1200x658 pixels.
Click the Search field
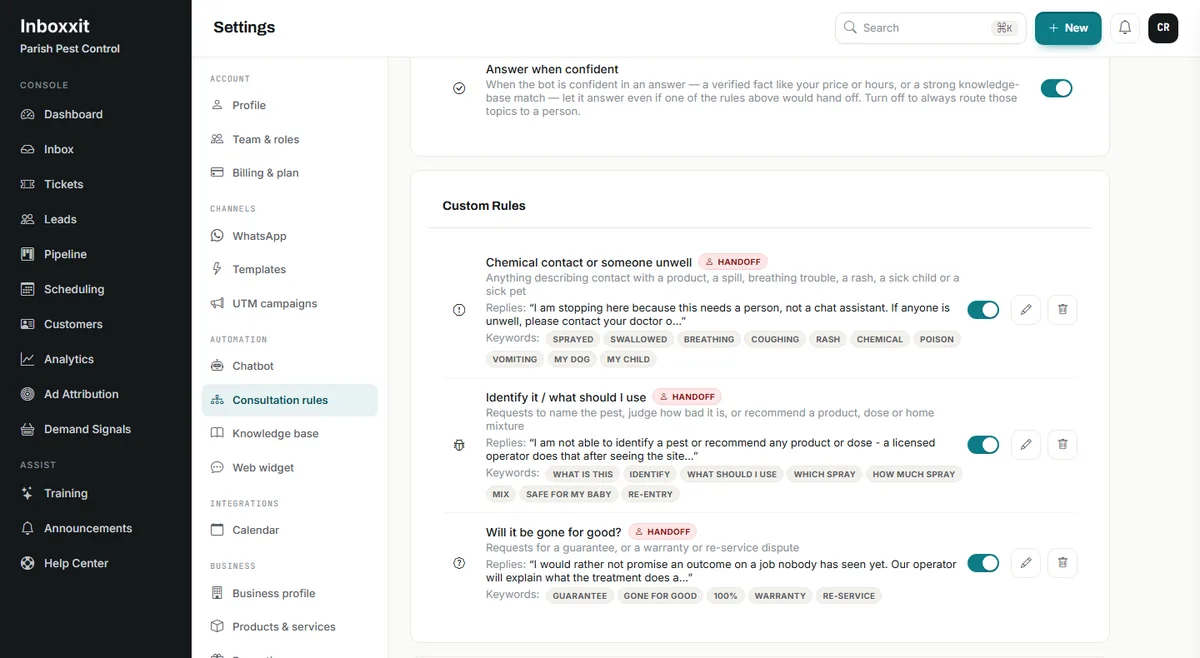(930, 28)
